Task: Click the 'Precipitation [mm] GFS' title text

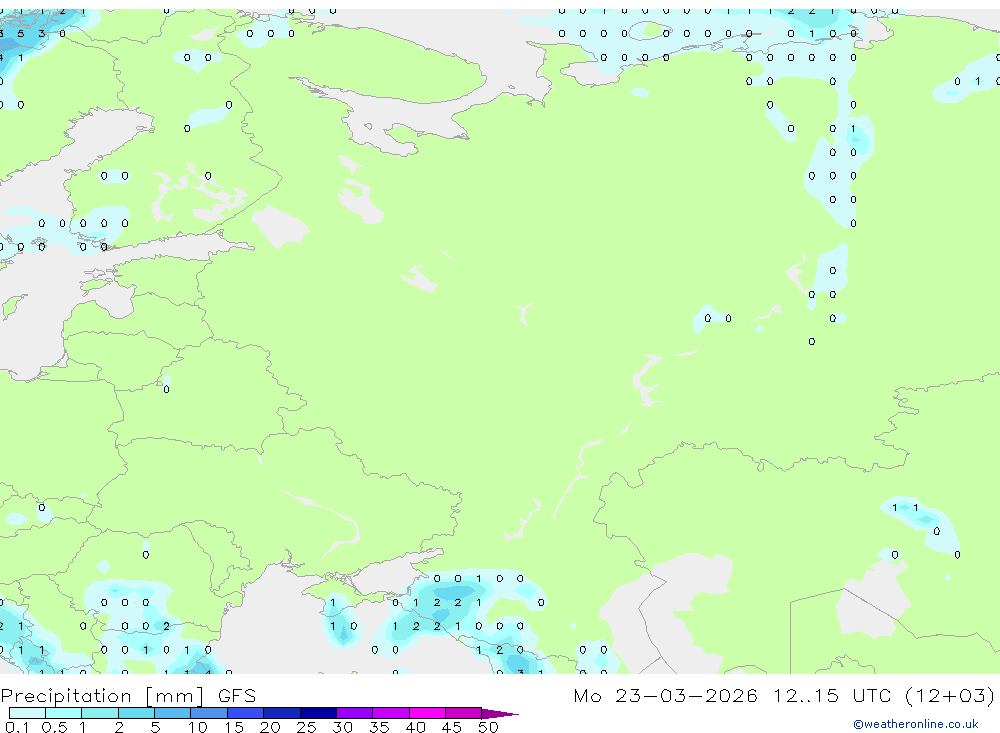Action: (x=128, y=696)
